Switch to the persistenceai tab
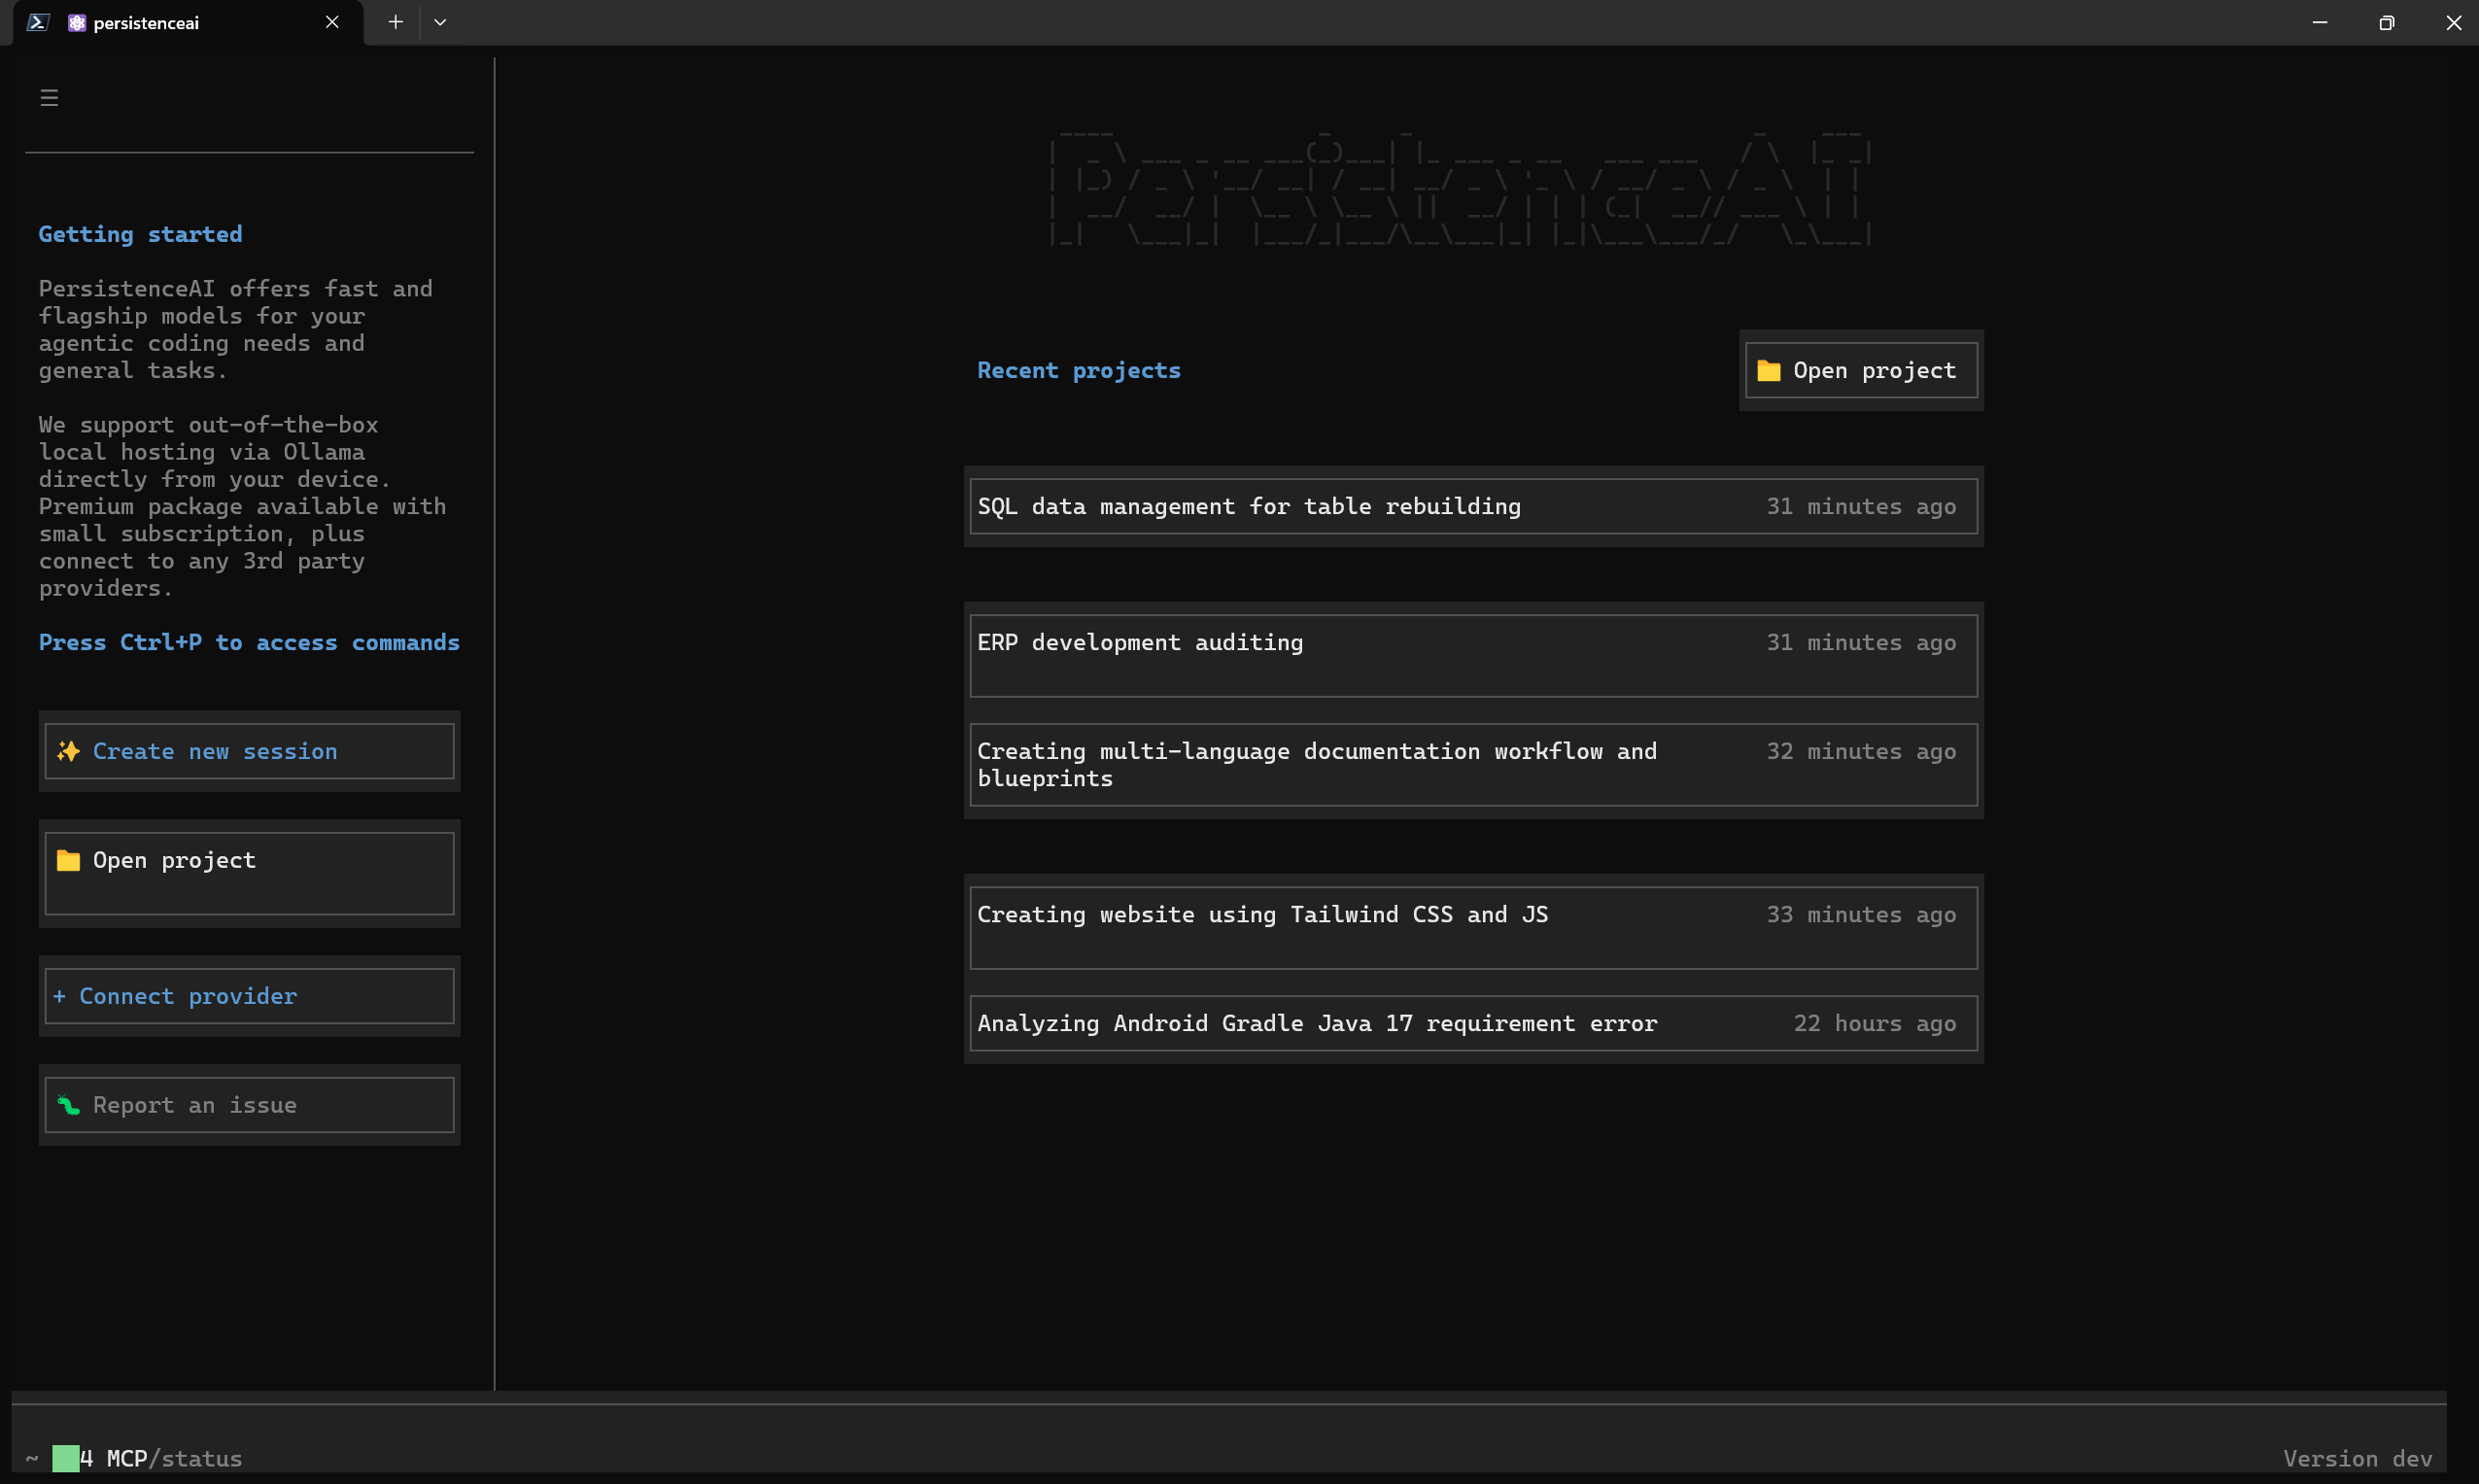The width and height of the screenshot is (2479, 1484). pos(189,23)
